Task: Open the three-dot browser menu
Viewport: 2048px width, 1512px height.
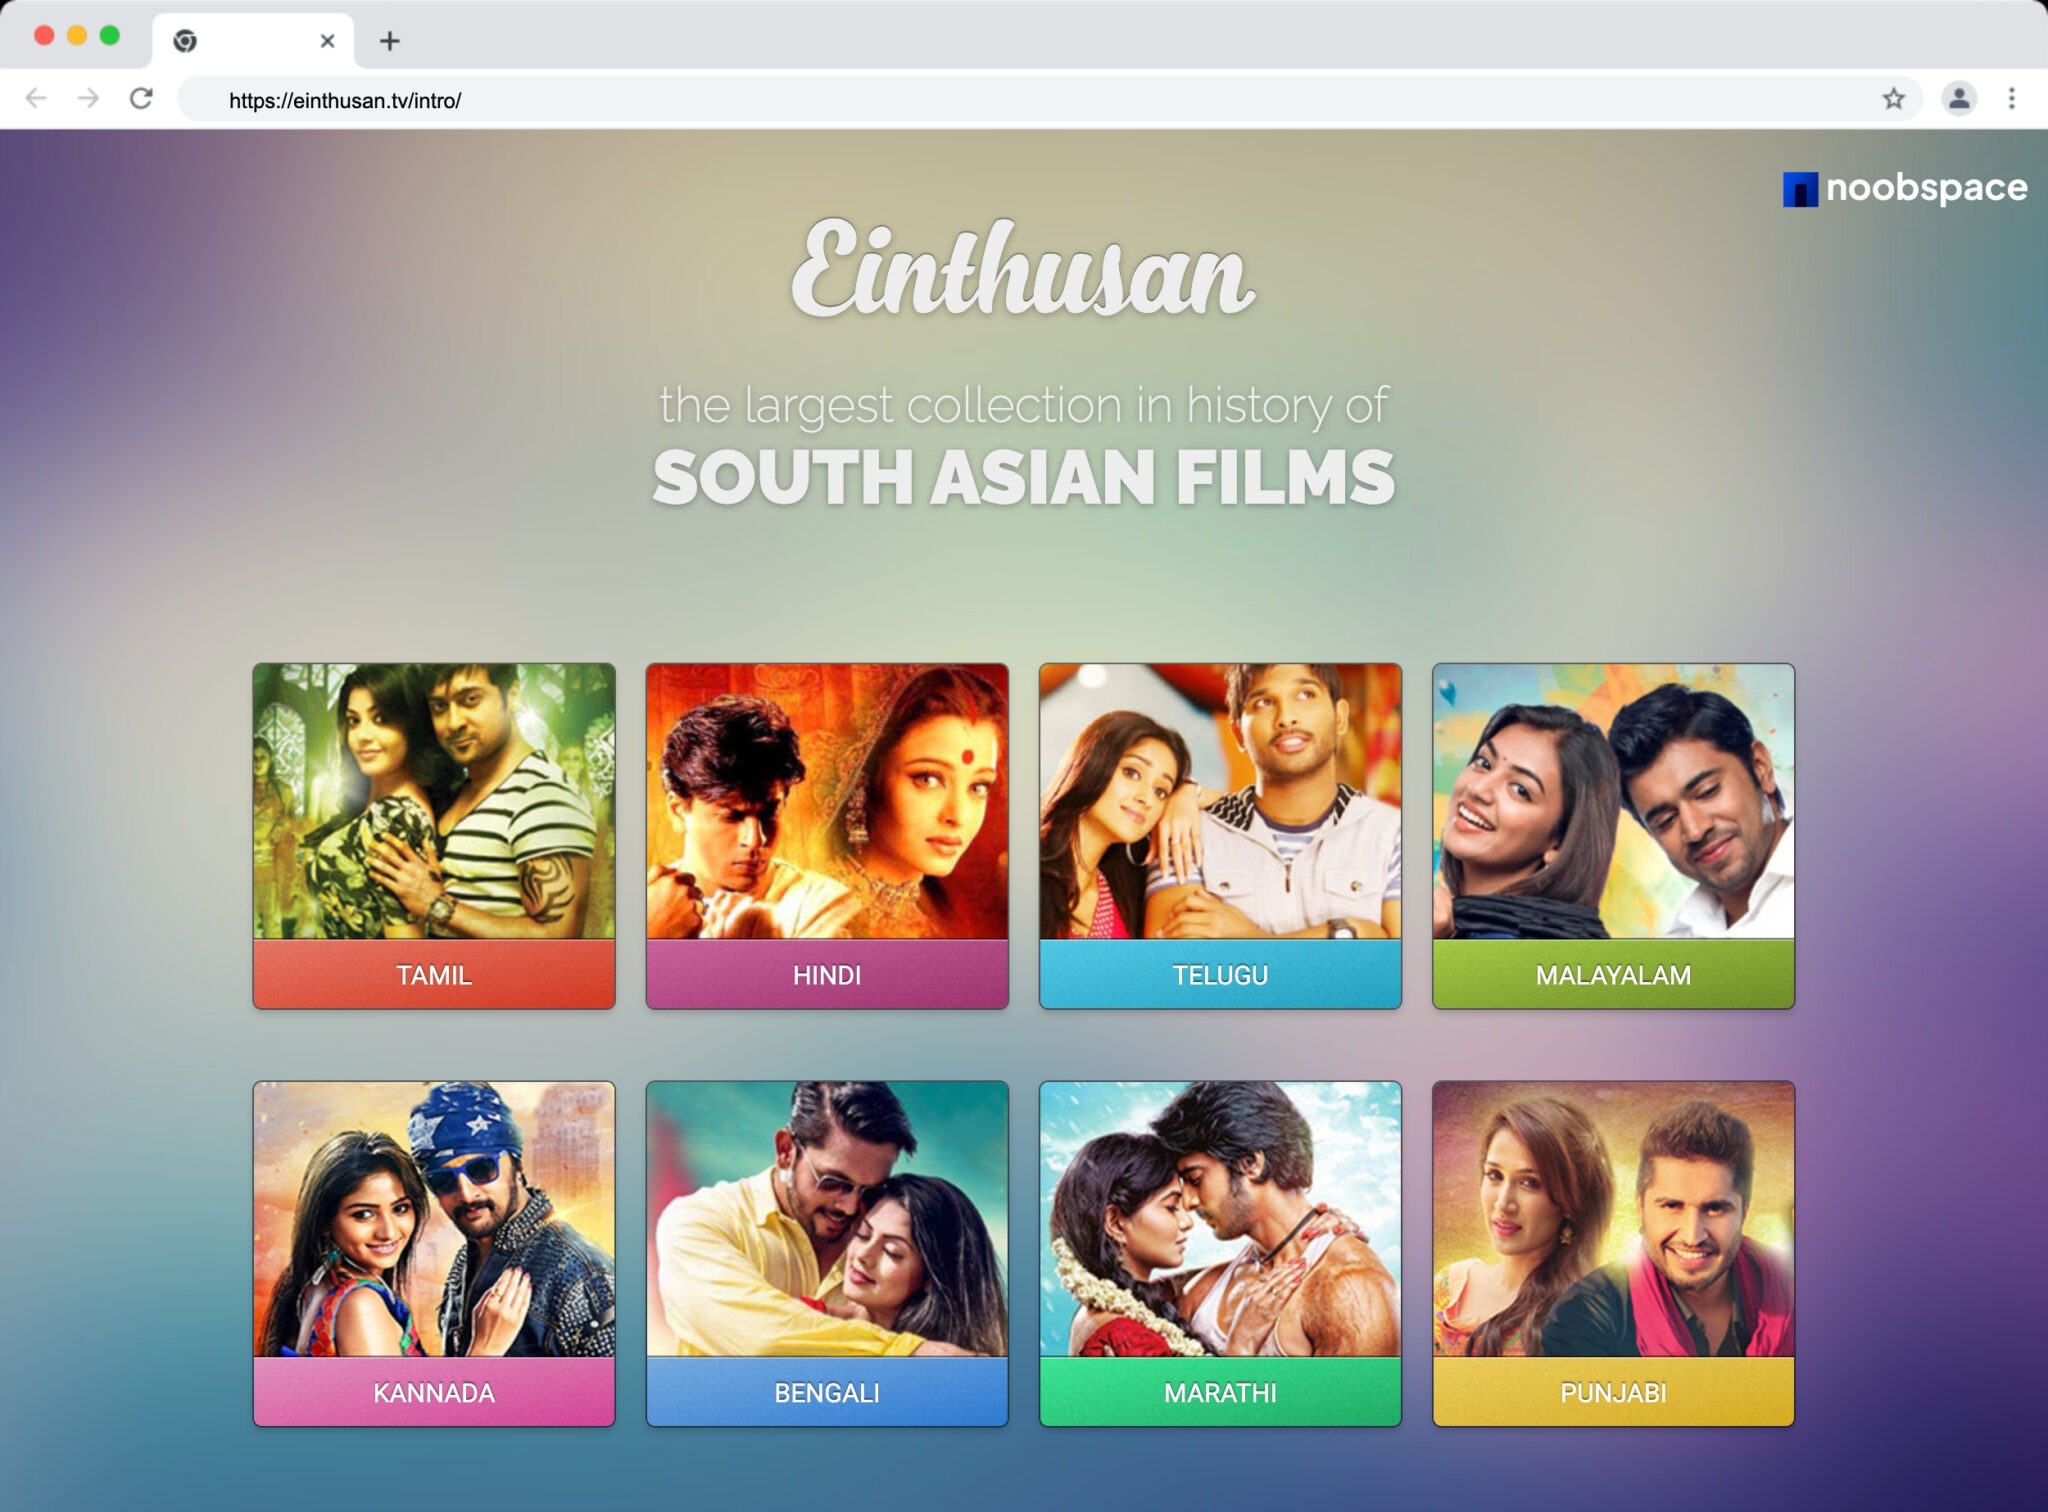Action: pyautogui.click(x=2012, y=98)
